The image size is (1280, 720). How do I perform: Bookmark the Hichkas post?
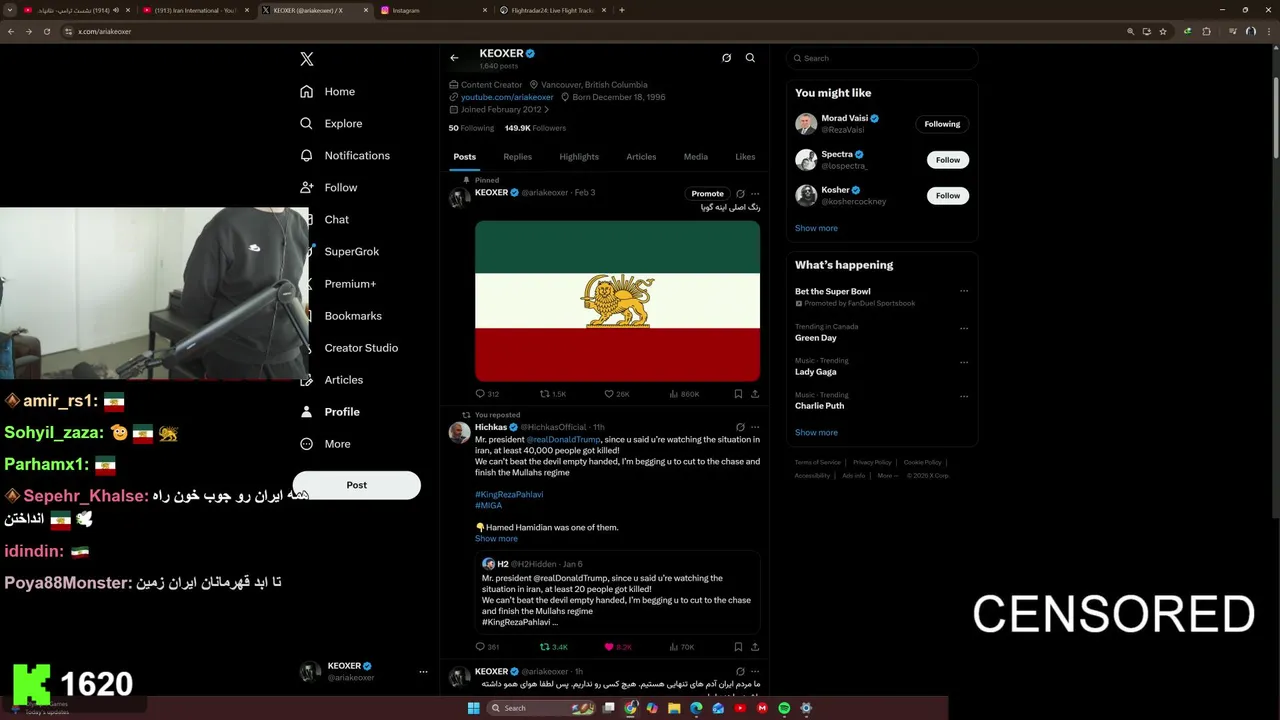738,647
